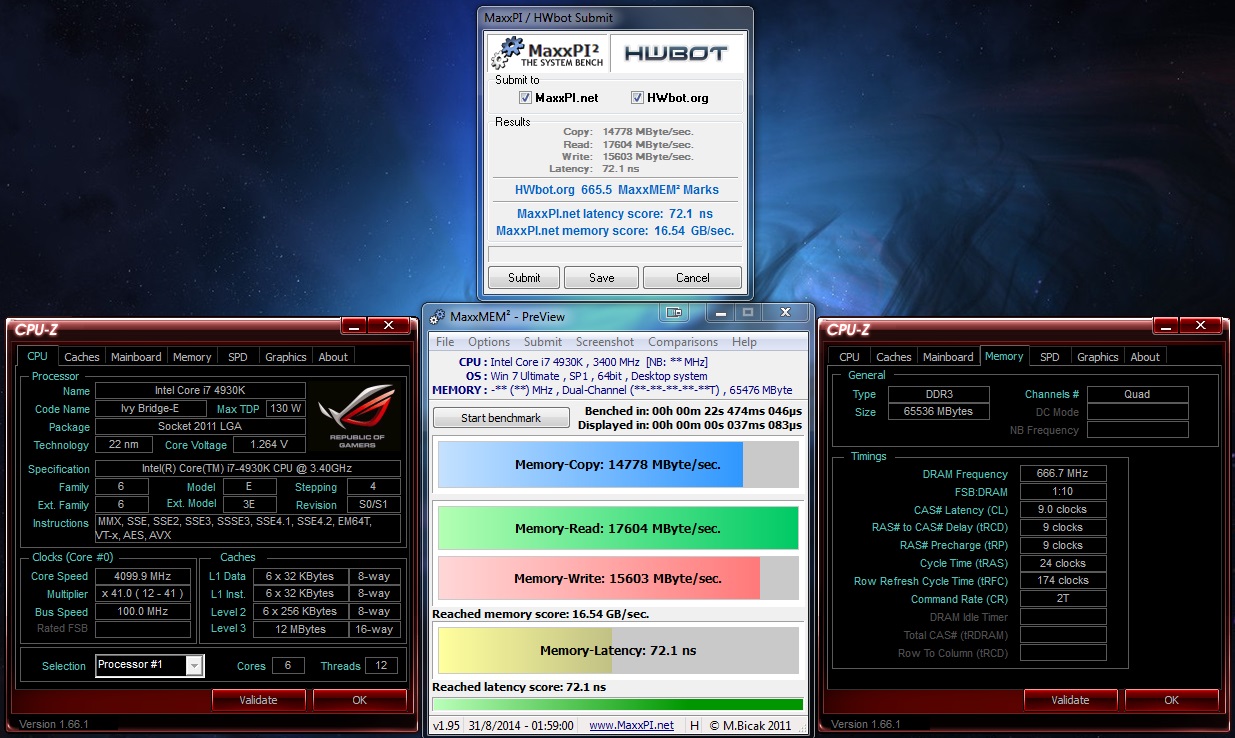Screen dimensions: 1235x738
Task: Click the Core Speed value 4099.9 MHz
Action: coord(142,576)
